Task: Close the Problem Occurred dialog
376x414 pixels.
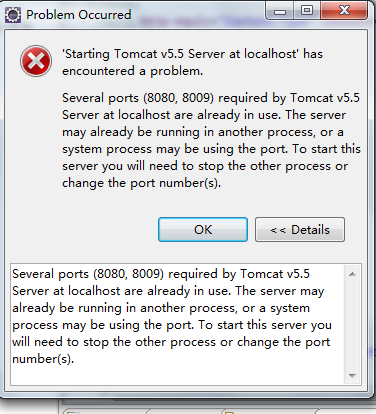Action: click(344, 11)
